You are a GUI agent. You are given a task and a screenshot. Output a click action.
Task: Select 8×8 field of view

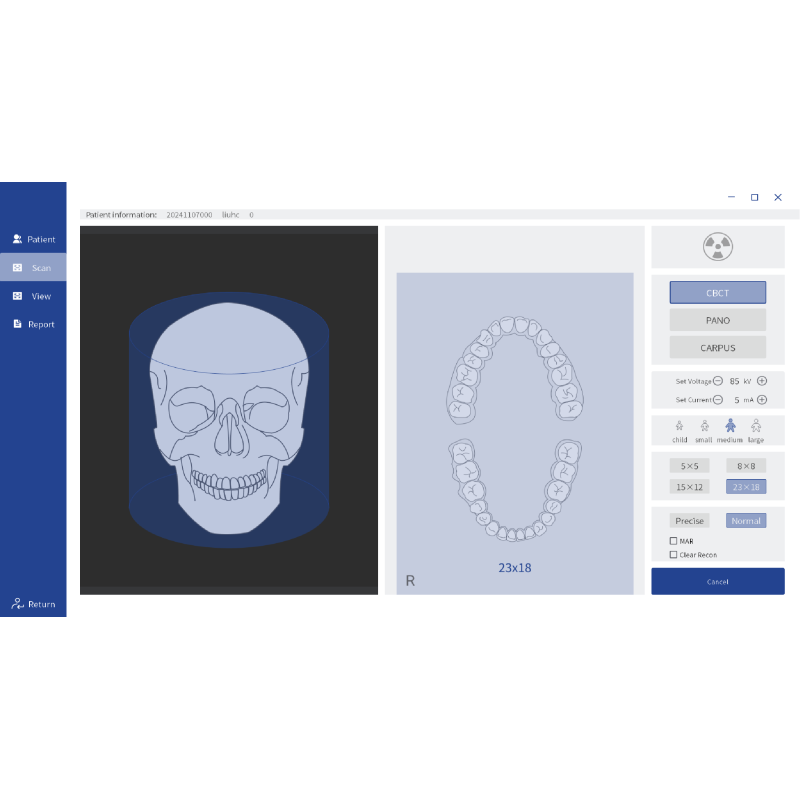pos(746,466)
